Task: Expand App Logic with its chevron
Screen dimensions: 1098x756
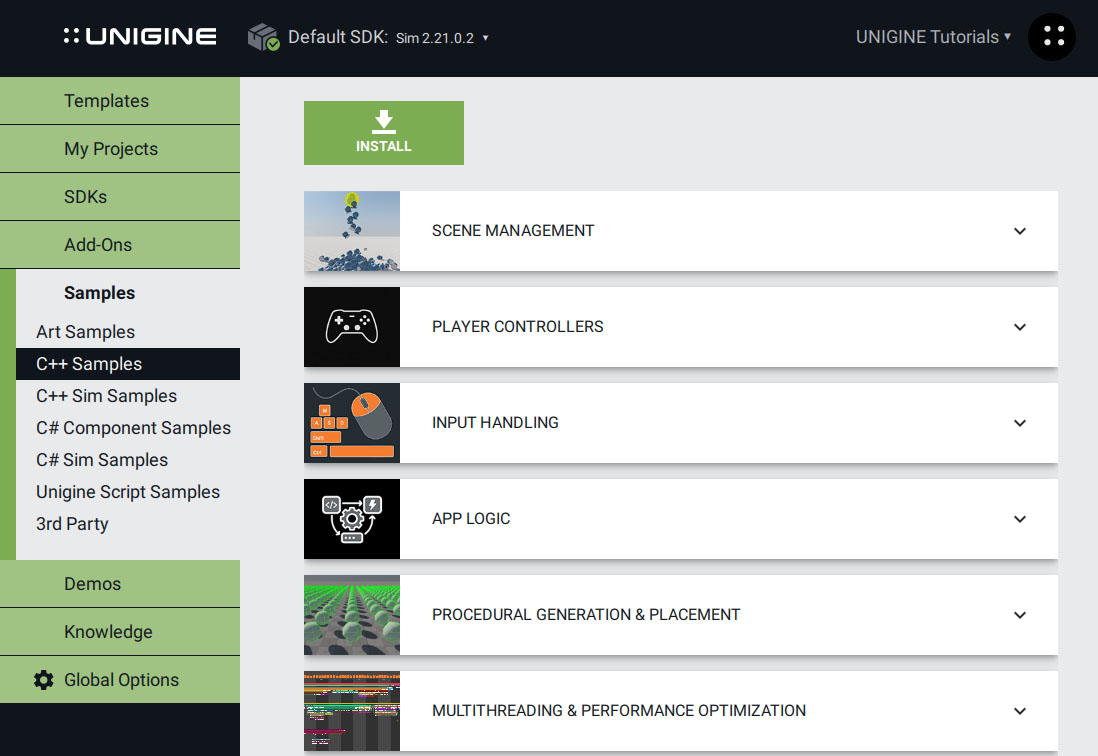Action: pyautogui.click(x=1020, y=519)
